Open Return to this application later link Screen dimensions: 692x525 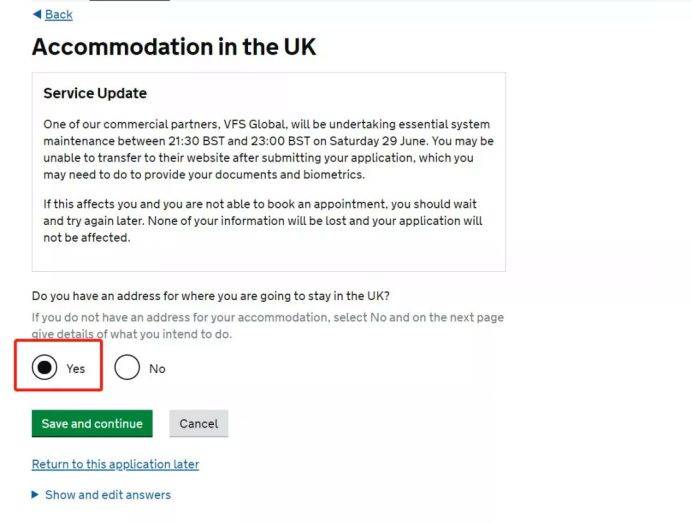pyautogui.click(x=115, y=464)
